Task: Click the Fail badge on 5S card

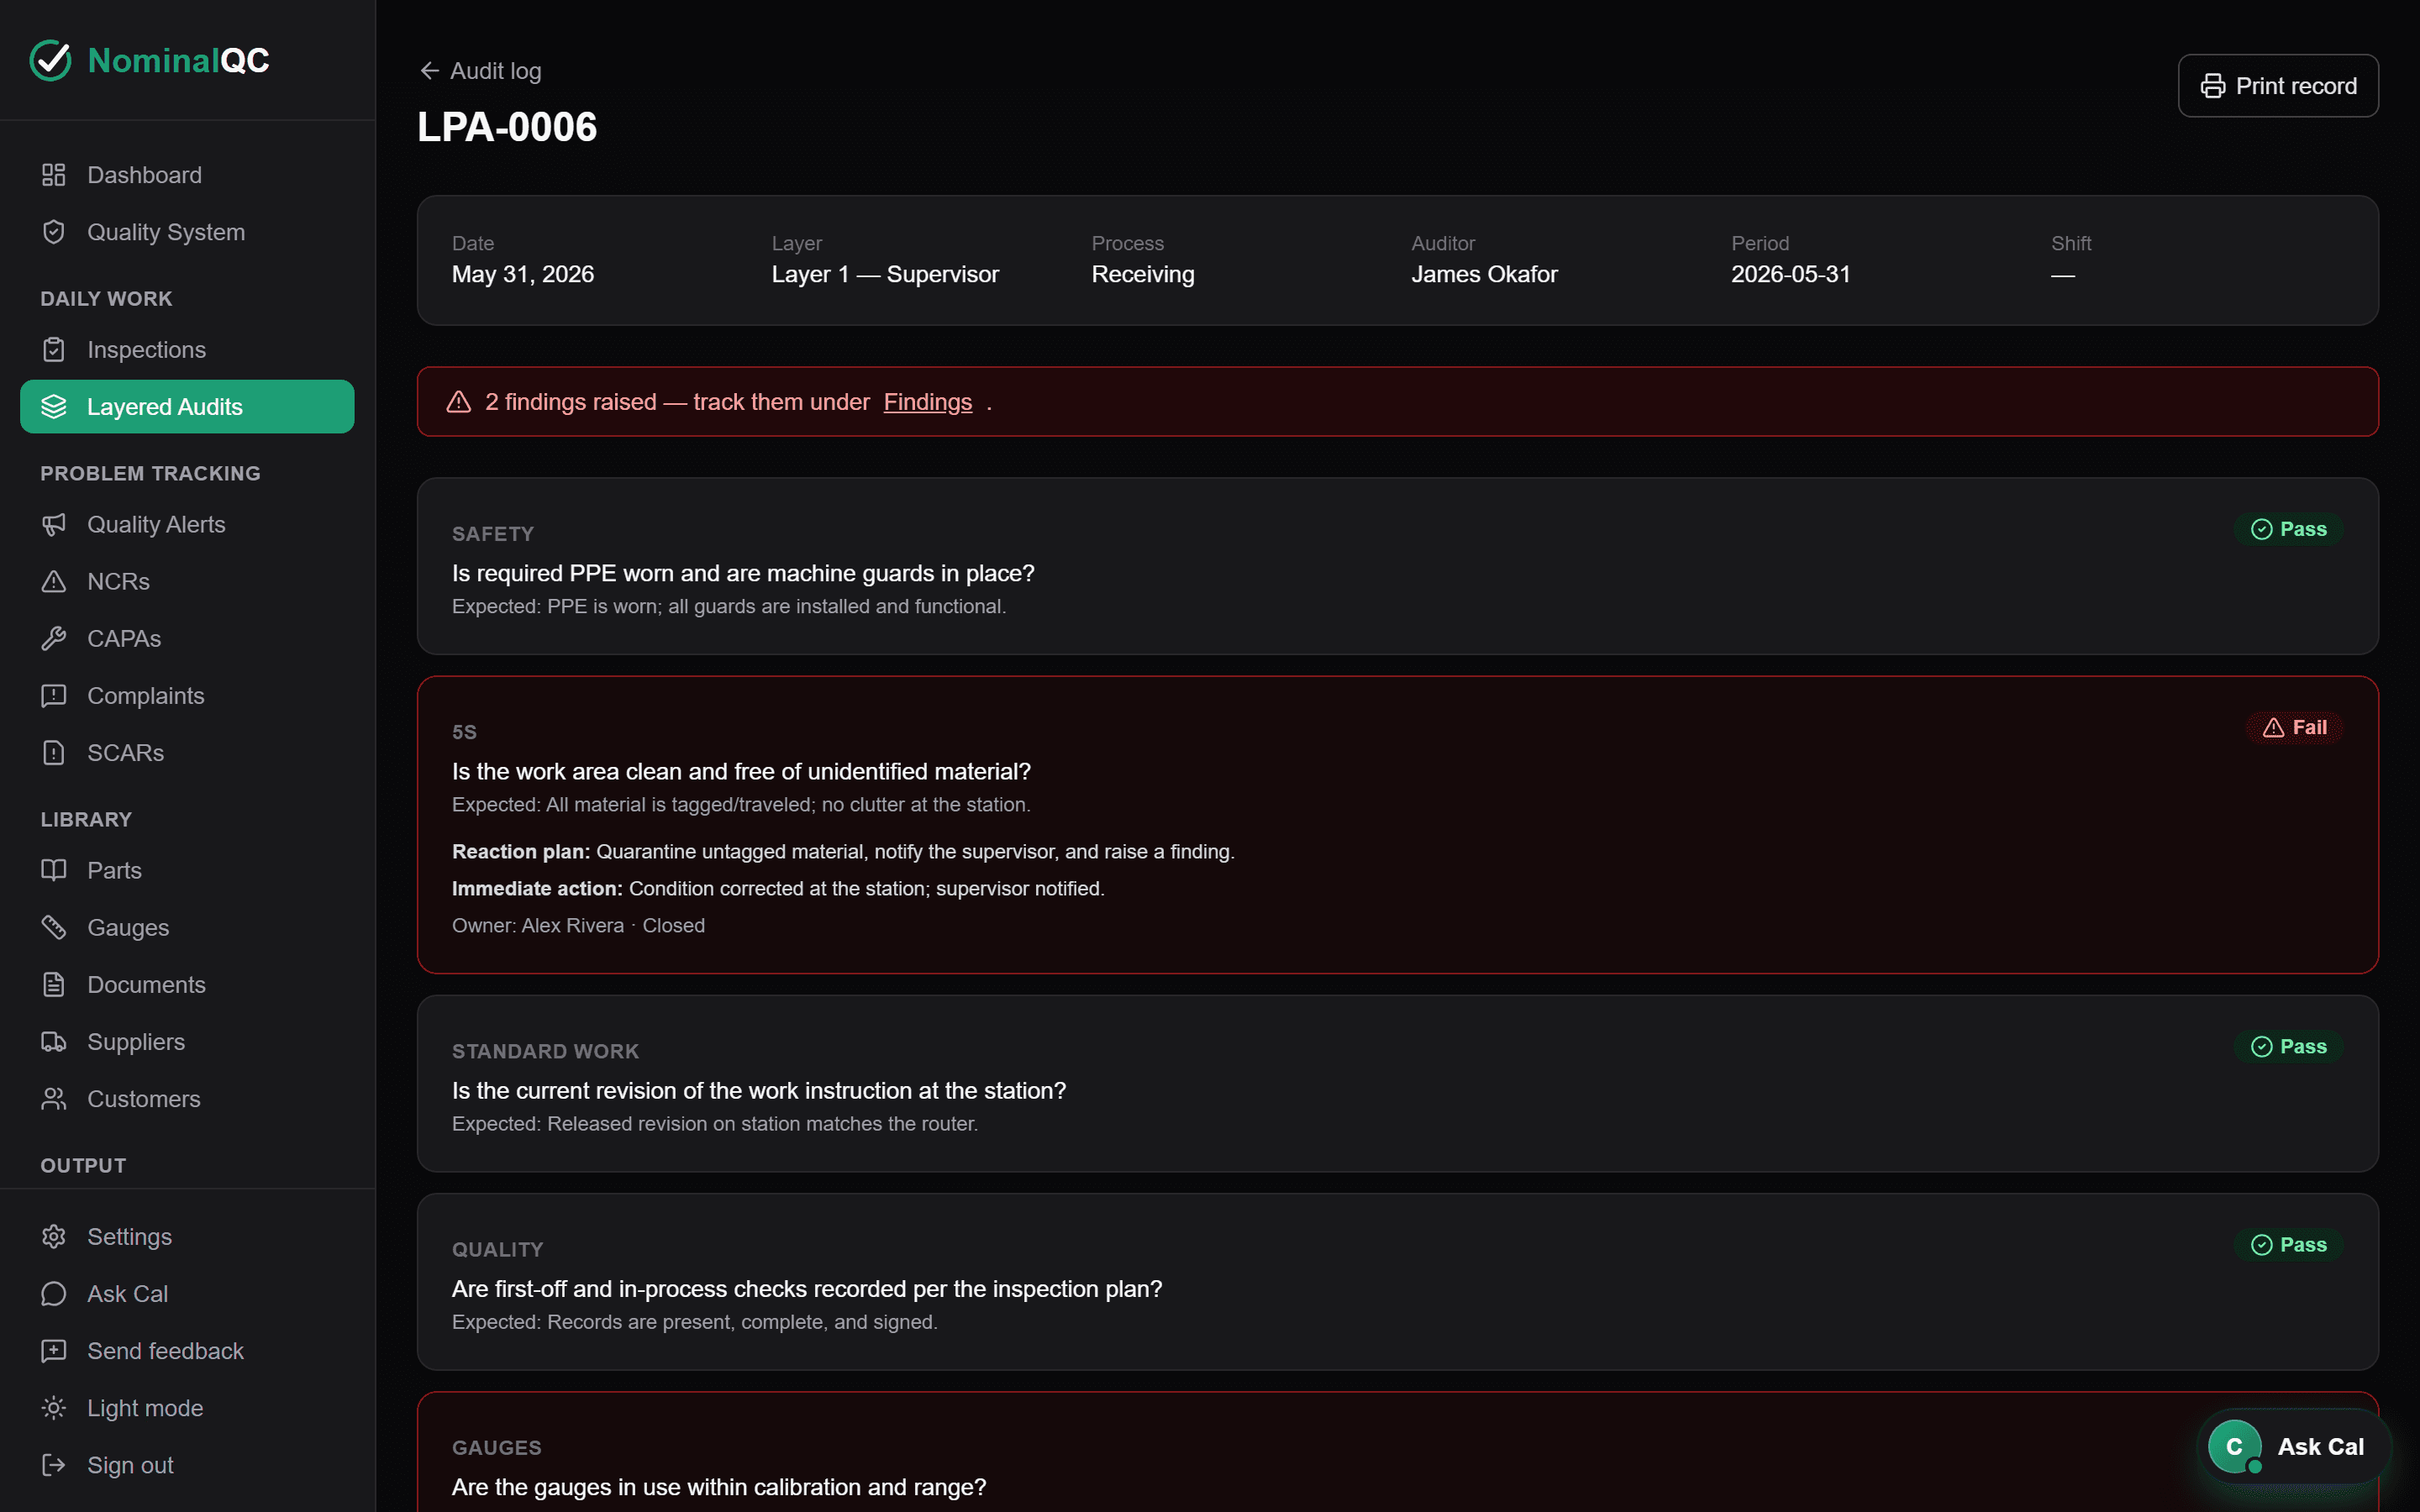Action: (x=2294, y=727)
